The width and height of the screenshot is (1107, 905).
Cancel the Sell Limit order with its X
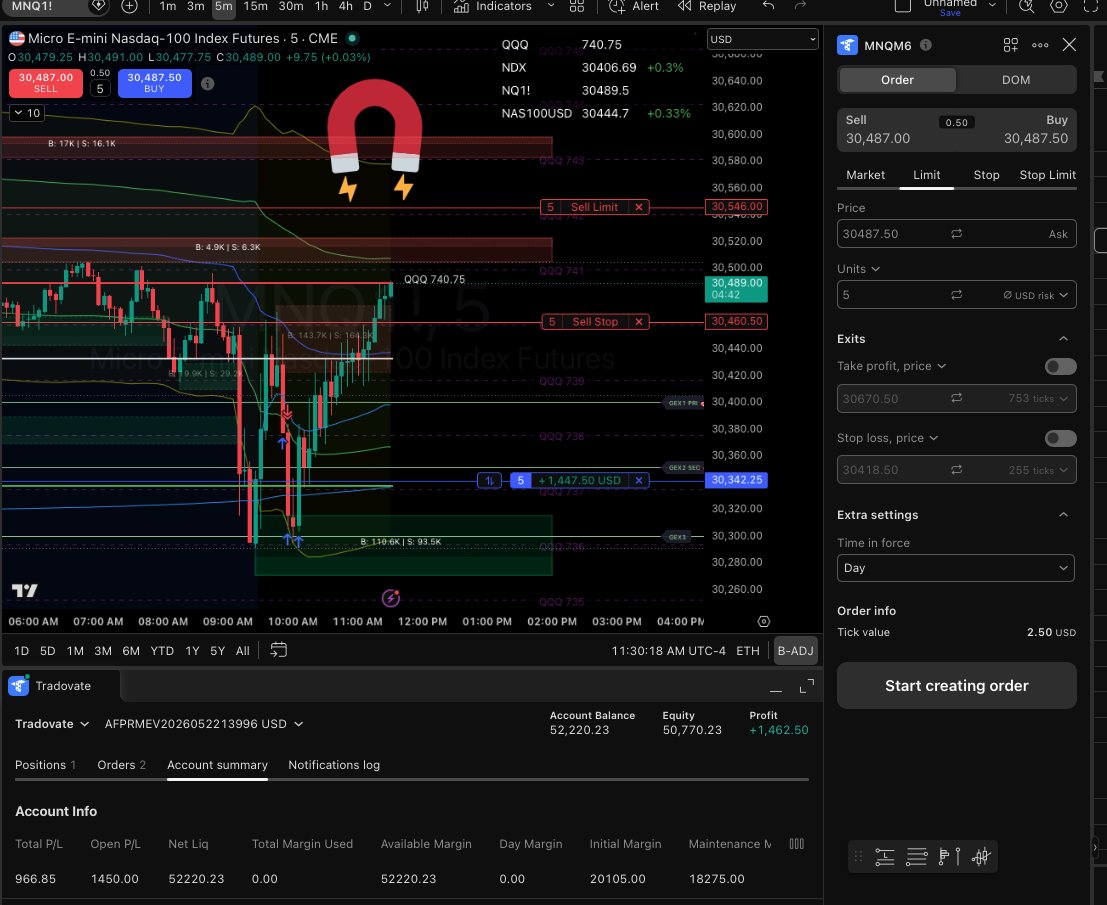(639, 207)
